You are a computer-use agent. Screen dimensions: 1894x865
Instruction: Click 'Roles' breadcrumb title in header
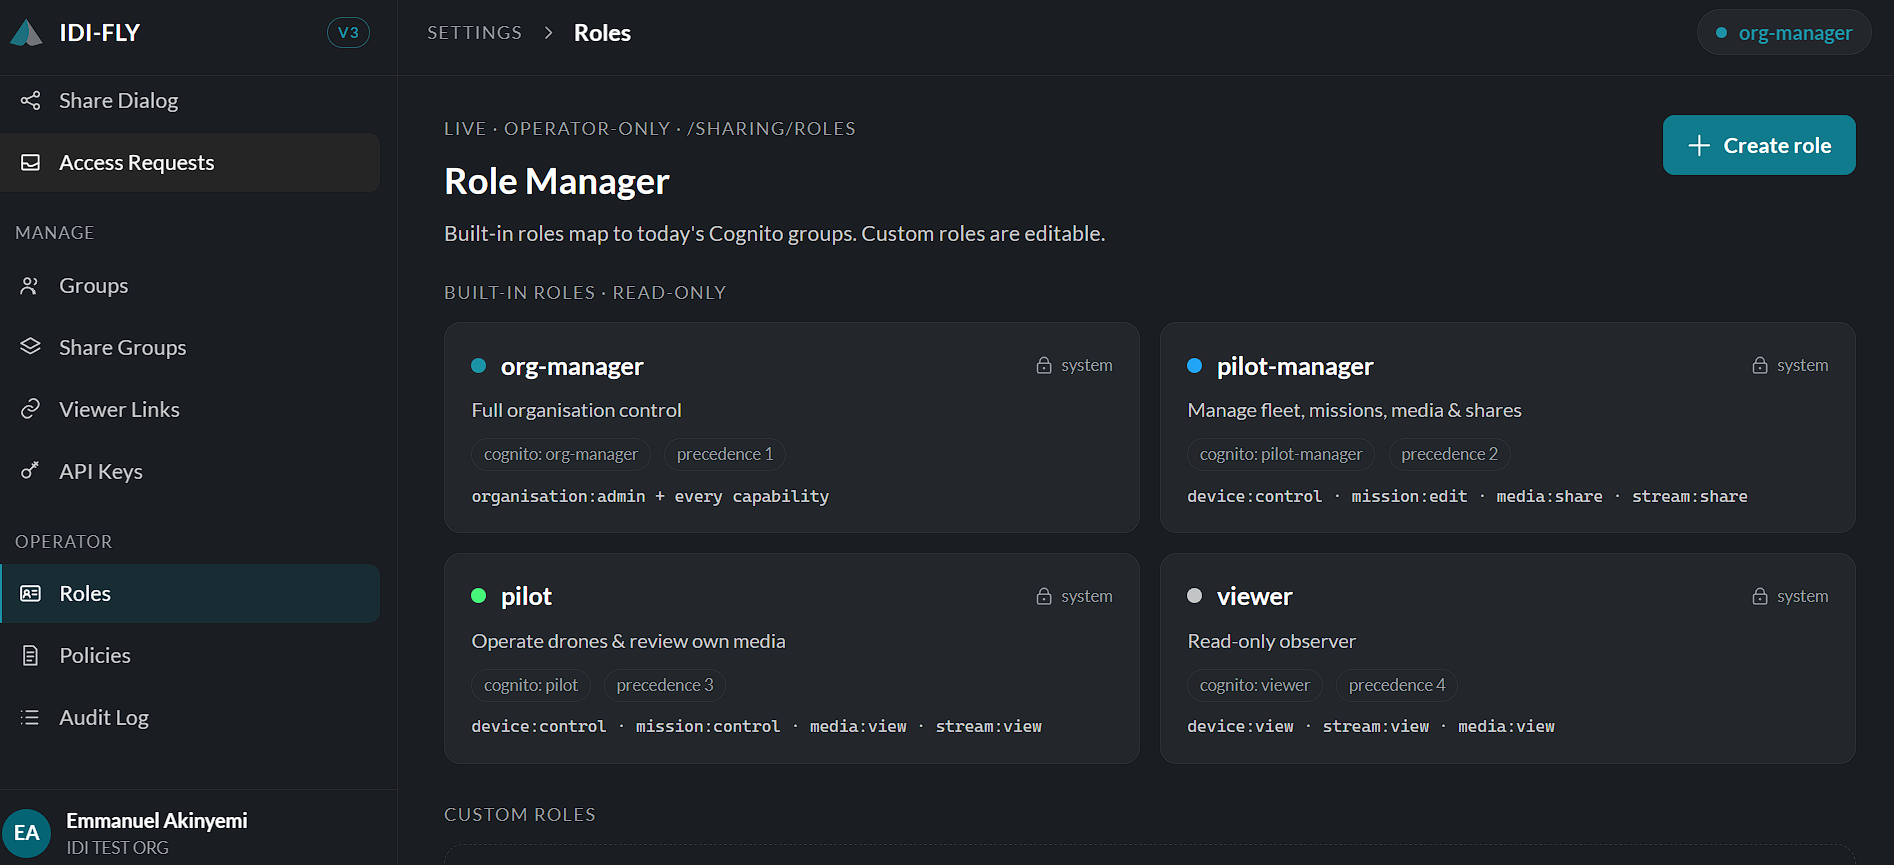click(x=602, y=33)
